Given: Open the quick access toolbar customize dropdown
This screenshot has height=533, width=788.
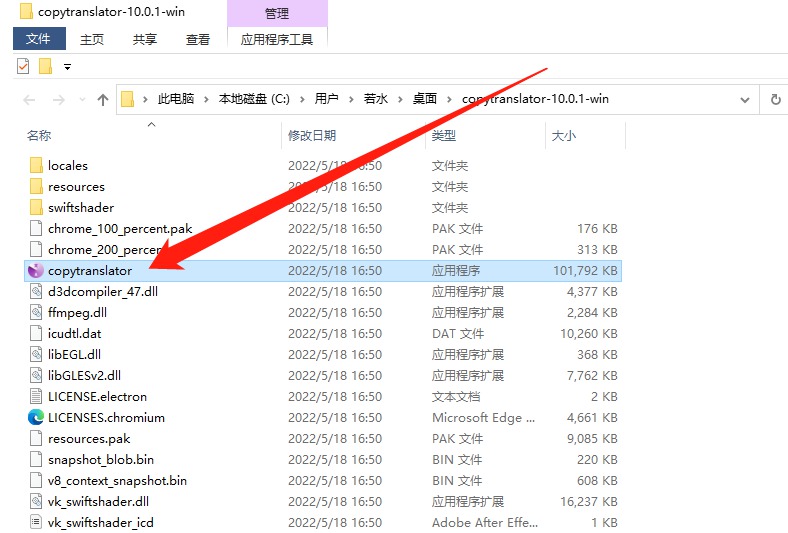Looking at the screenshot, I should pyautogui.click(x=67, y=66).
